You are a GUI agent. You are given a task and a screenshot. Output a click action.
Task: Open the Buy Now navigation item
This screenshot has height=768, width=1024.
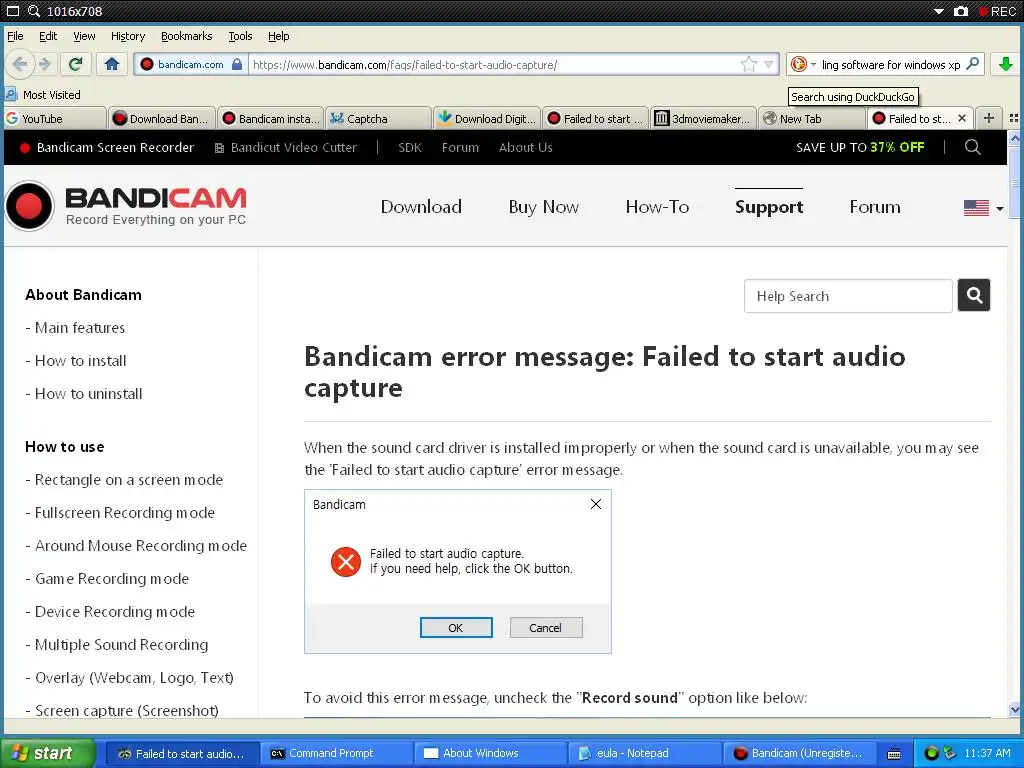click(543, 207)
